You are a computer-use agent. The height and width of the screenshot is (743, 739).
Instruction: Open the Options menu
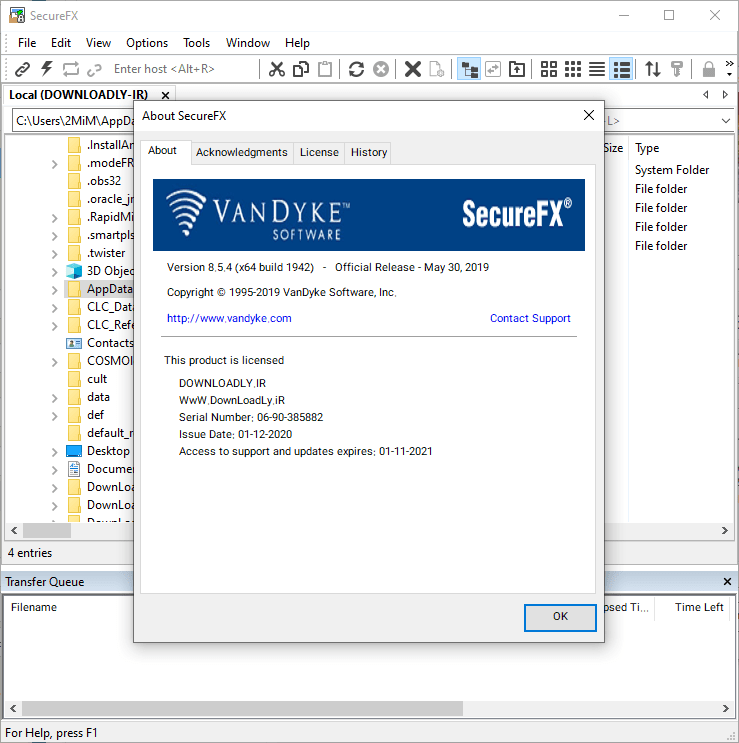(147, 43)
